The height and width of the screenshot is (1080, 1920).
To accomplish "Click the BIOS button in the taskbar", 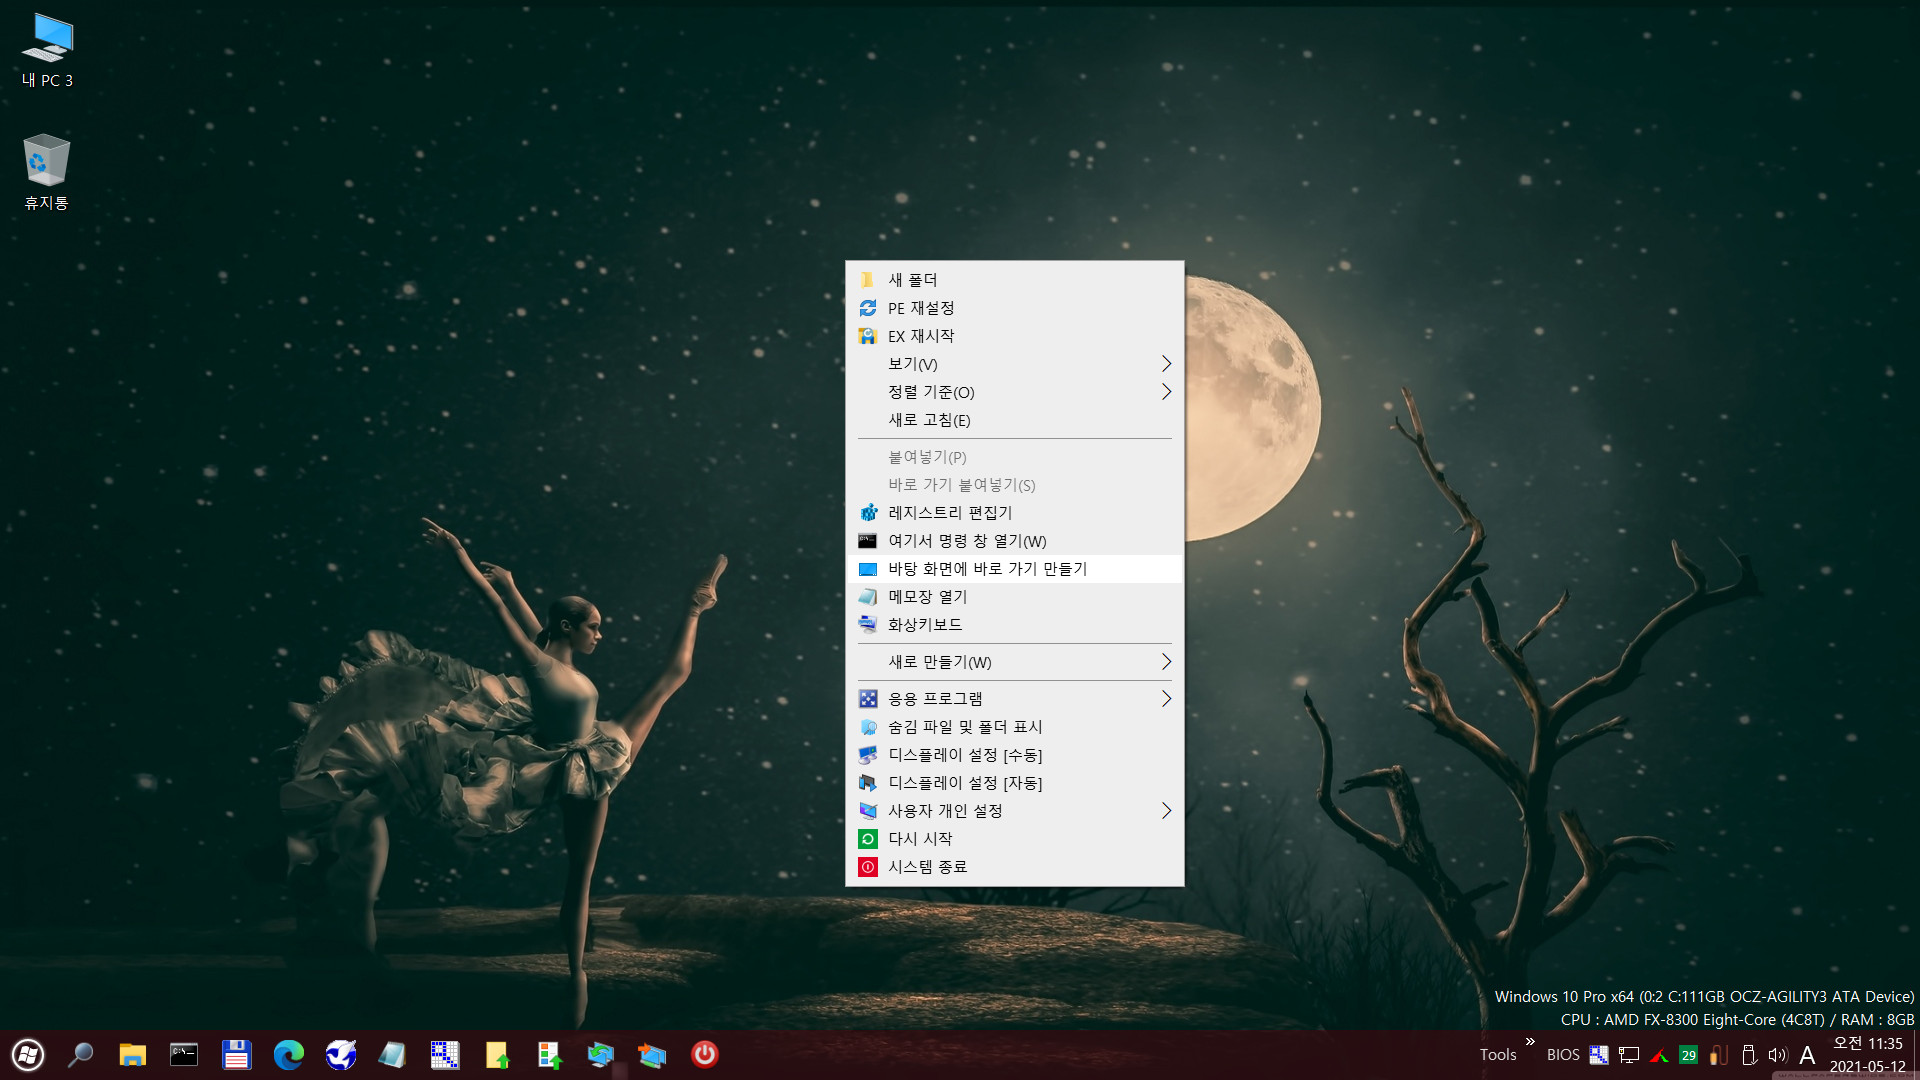I will 1563,1055.
